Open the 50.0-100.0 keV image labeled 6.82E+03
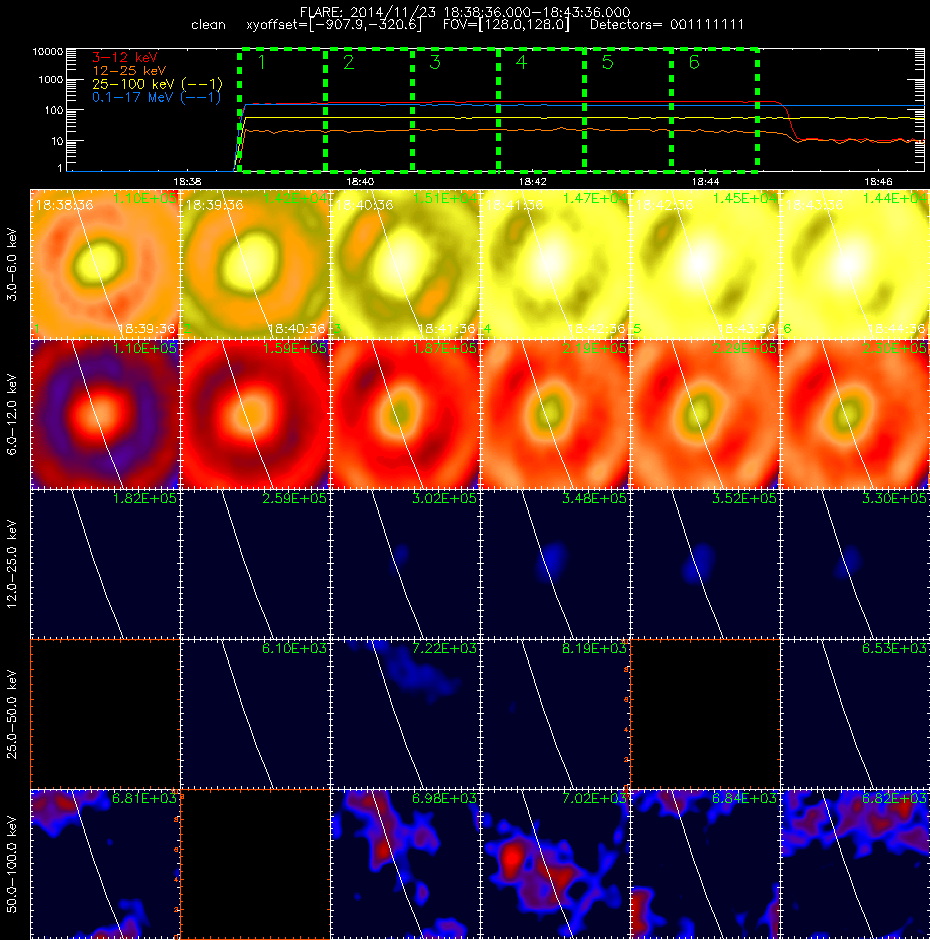930x940 pixels. click(854, 863)
